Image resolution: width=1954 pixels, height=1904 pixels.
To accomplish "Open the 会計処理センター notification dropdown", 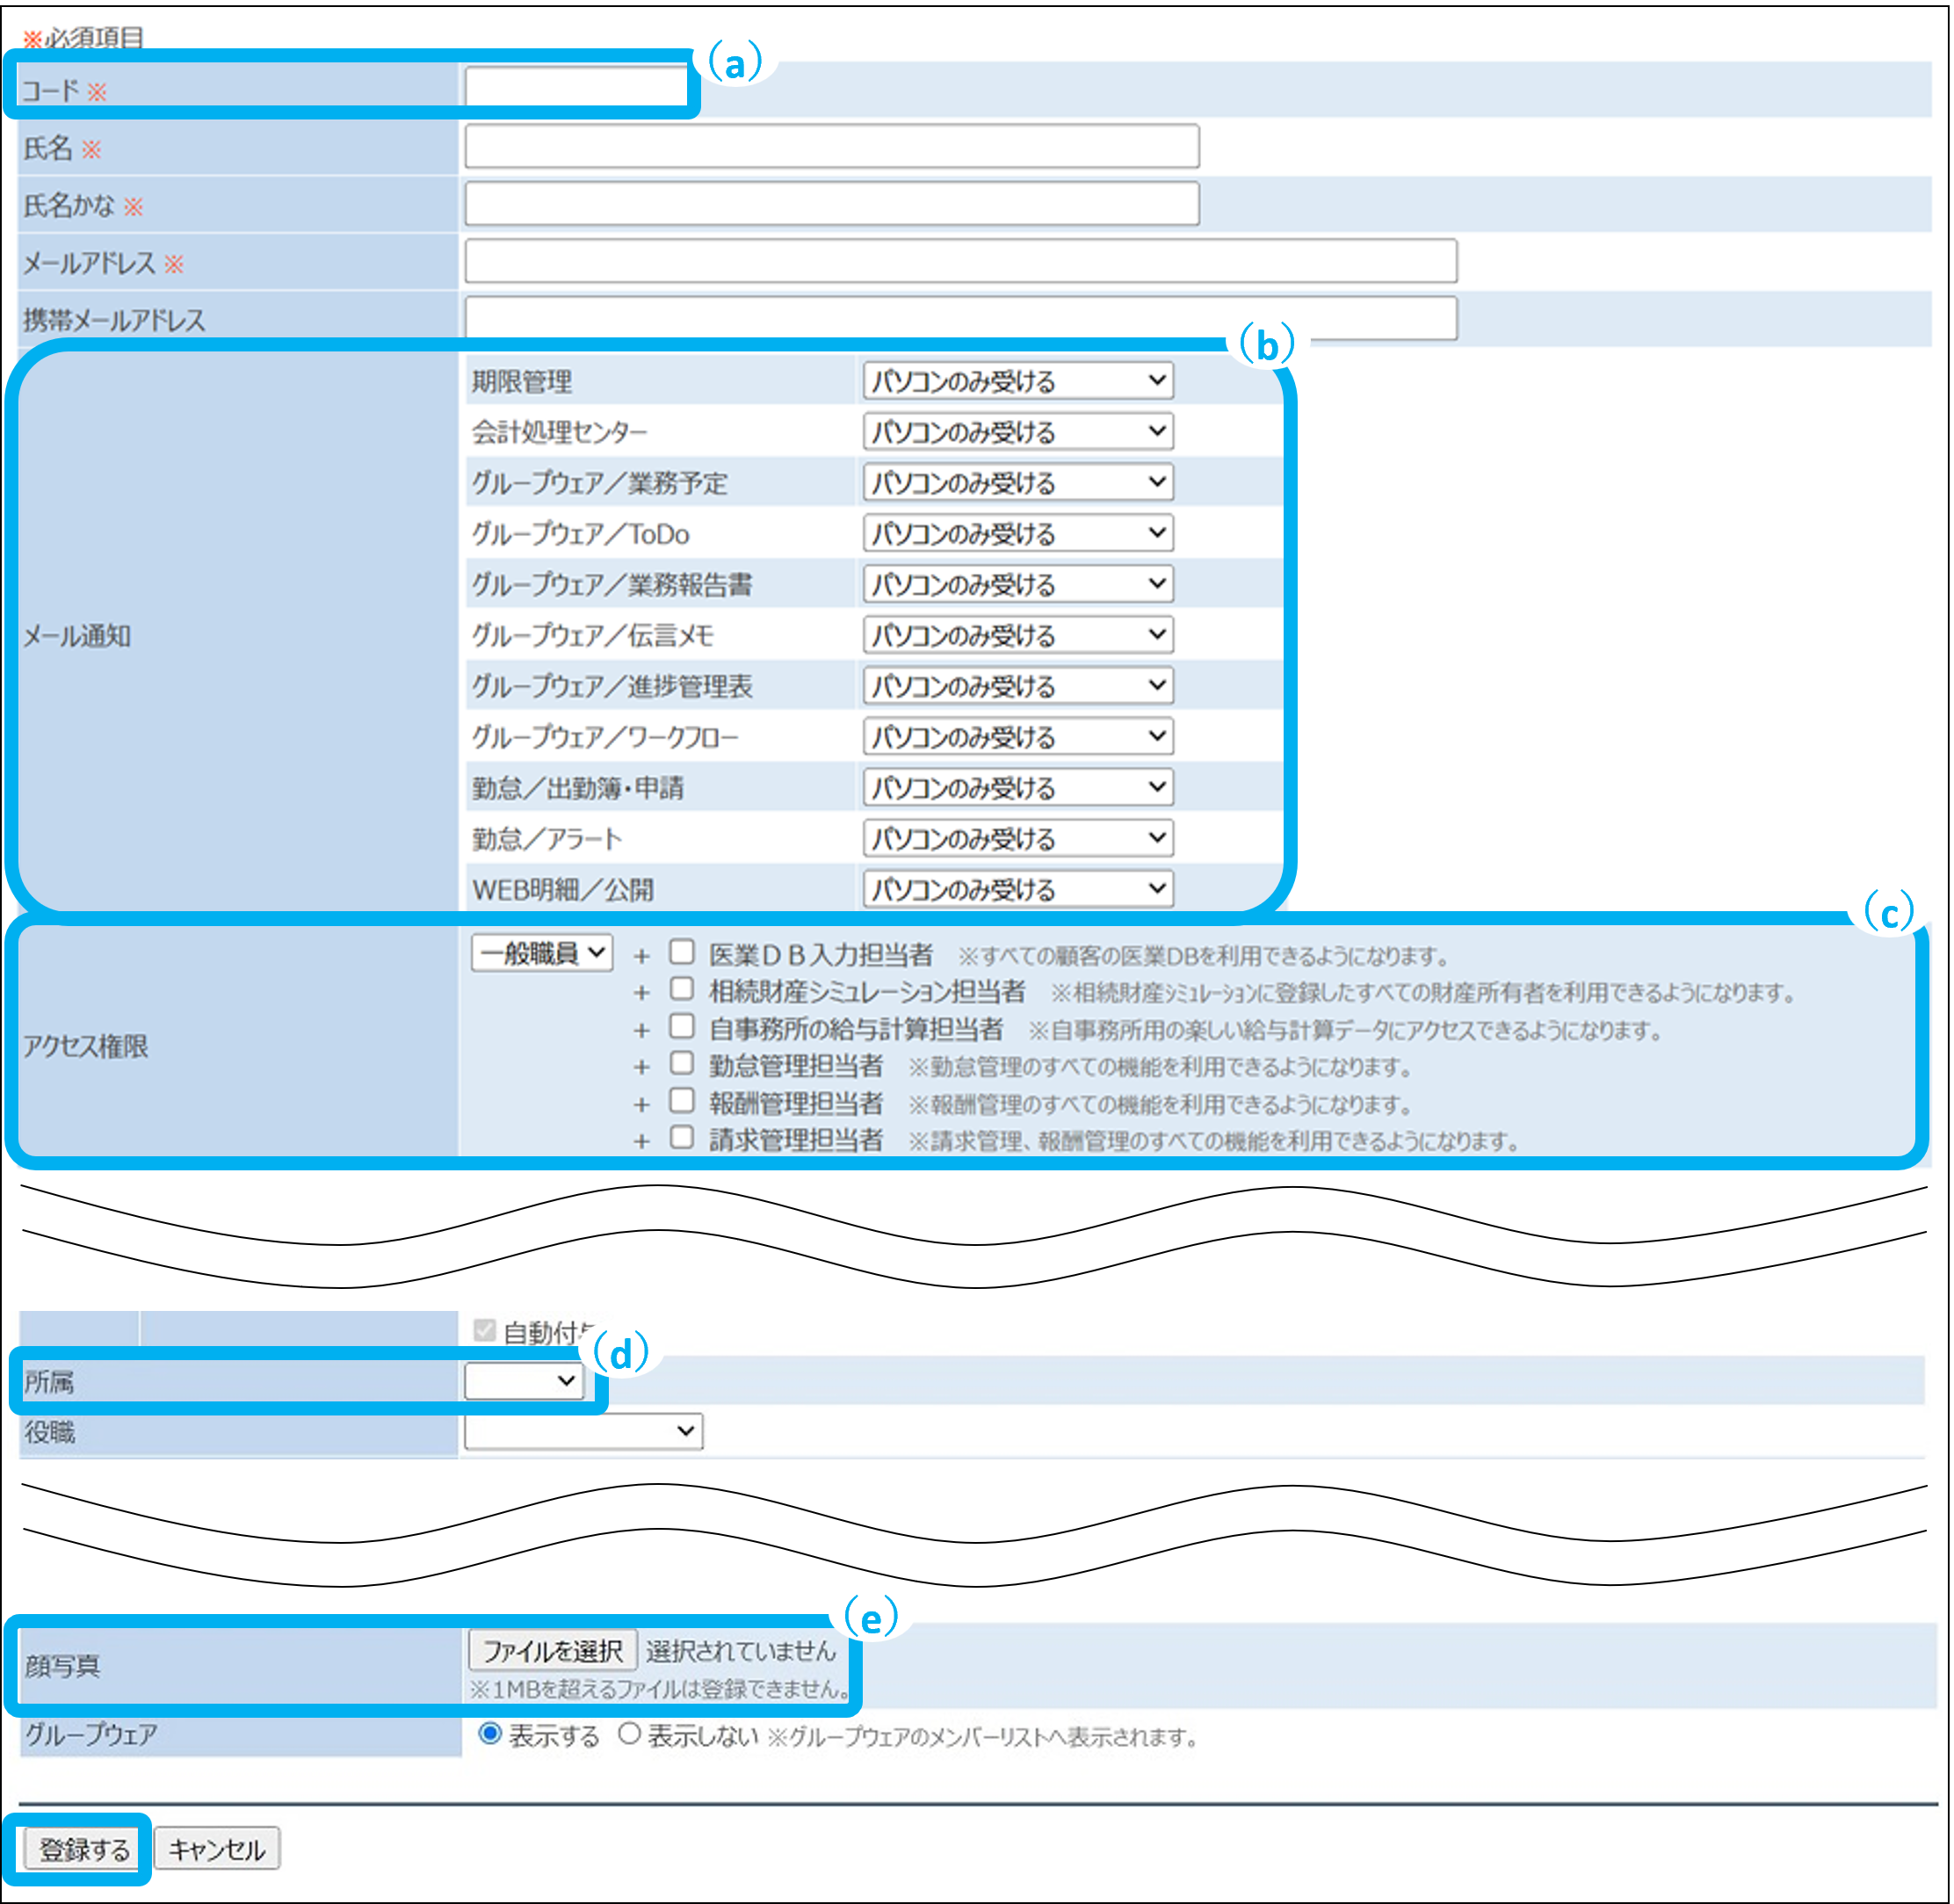I will click(x=1017, y=432).
